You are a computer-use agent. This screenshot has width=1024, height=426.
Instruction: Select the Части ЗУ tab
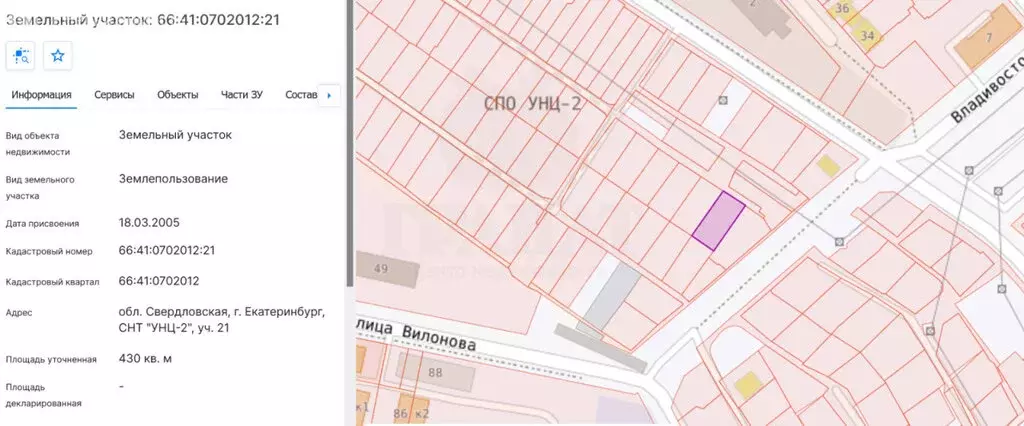pos(242,95)
